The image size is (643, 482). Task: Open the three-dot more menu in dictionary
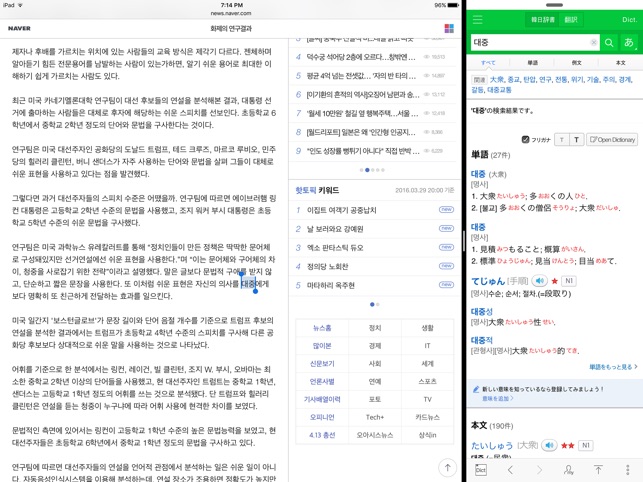pyautogui.click(x=627, y=470)
